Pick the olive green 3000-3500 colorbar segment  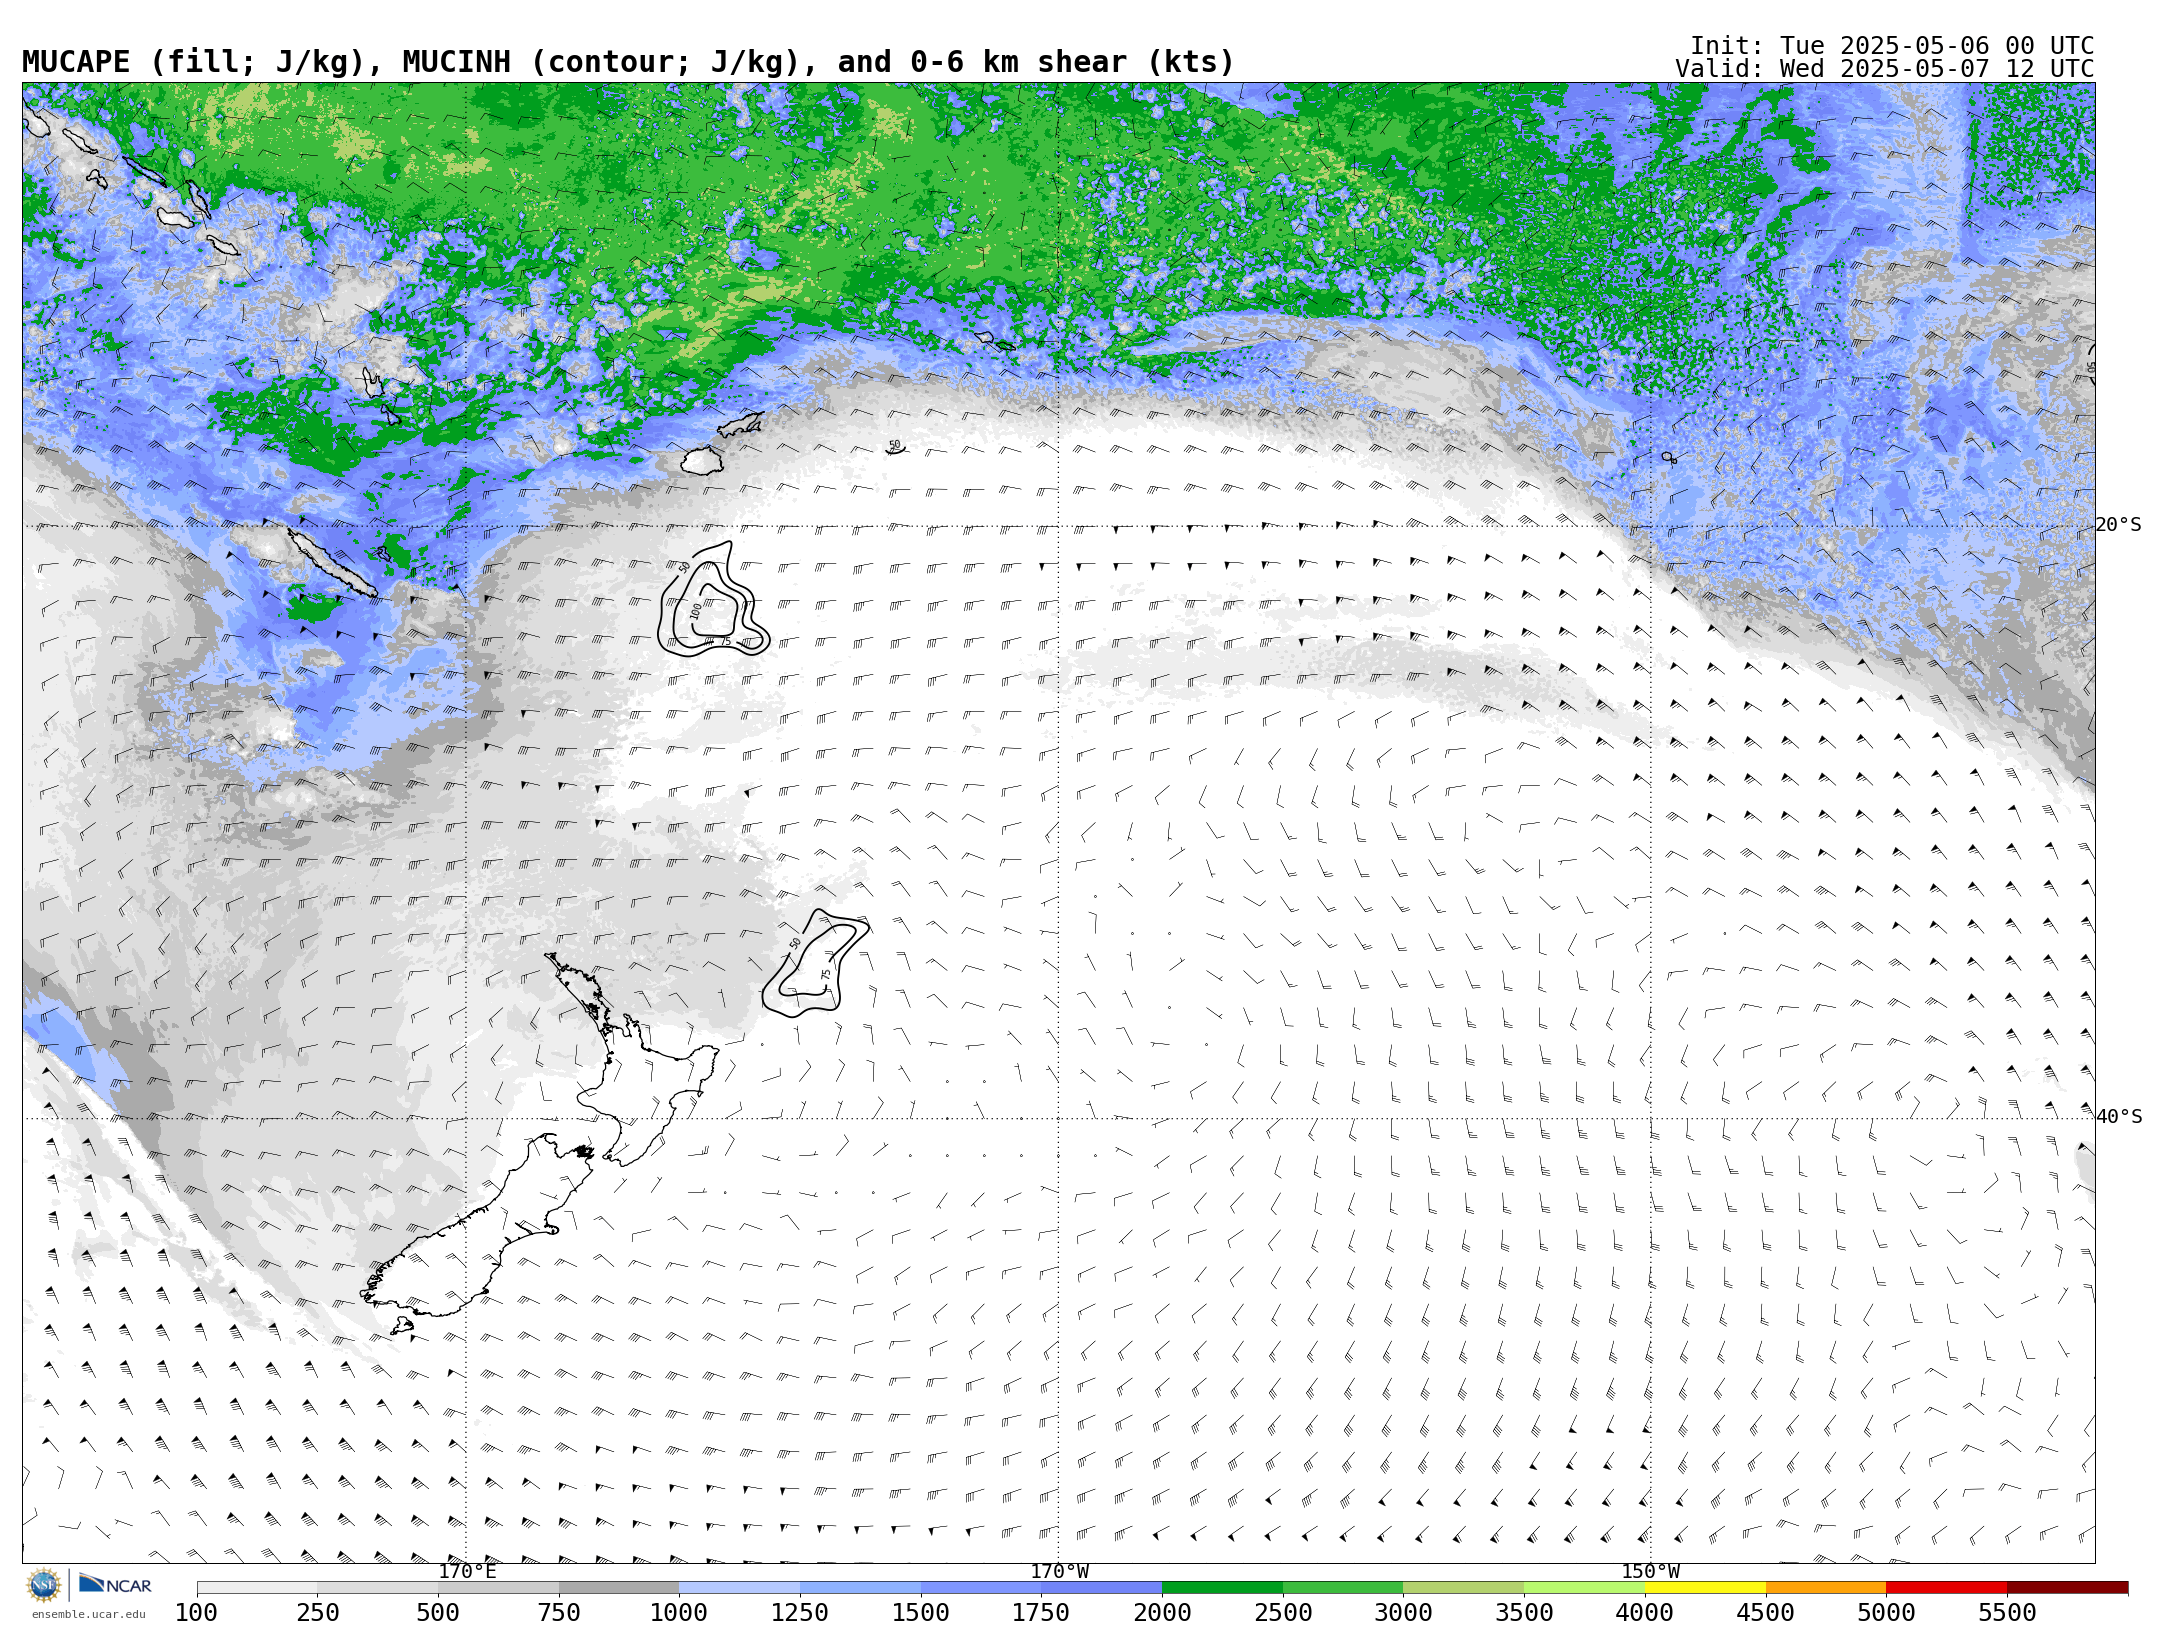[1463, 1588]
